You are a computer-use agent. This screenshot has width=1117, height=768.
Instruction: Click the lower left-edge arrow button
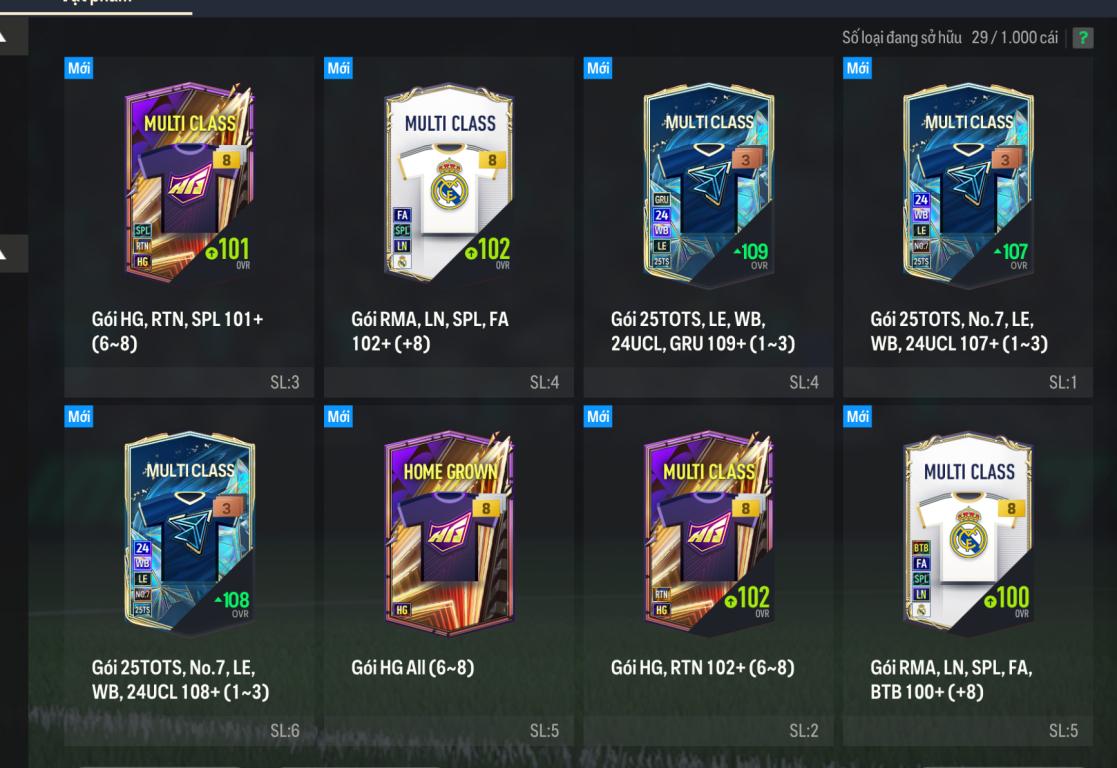point(13,253)
